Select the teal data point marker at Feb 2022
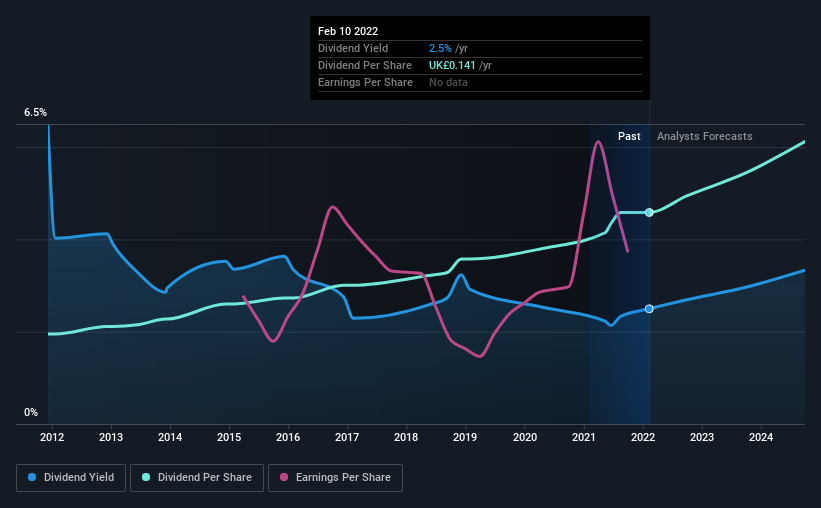821x508 pixels. (x=649, y=213)
